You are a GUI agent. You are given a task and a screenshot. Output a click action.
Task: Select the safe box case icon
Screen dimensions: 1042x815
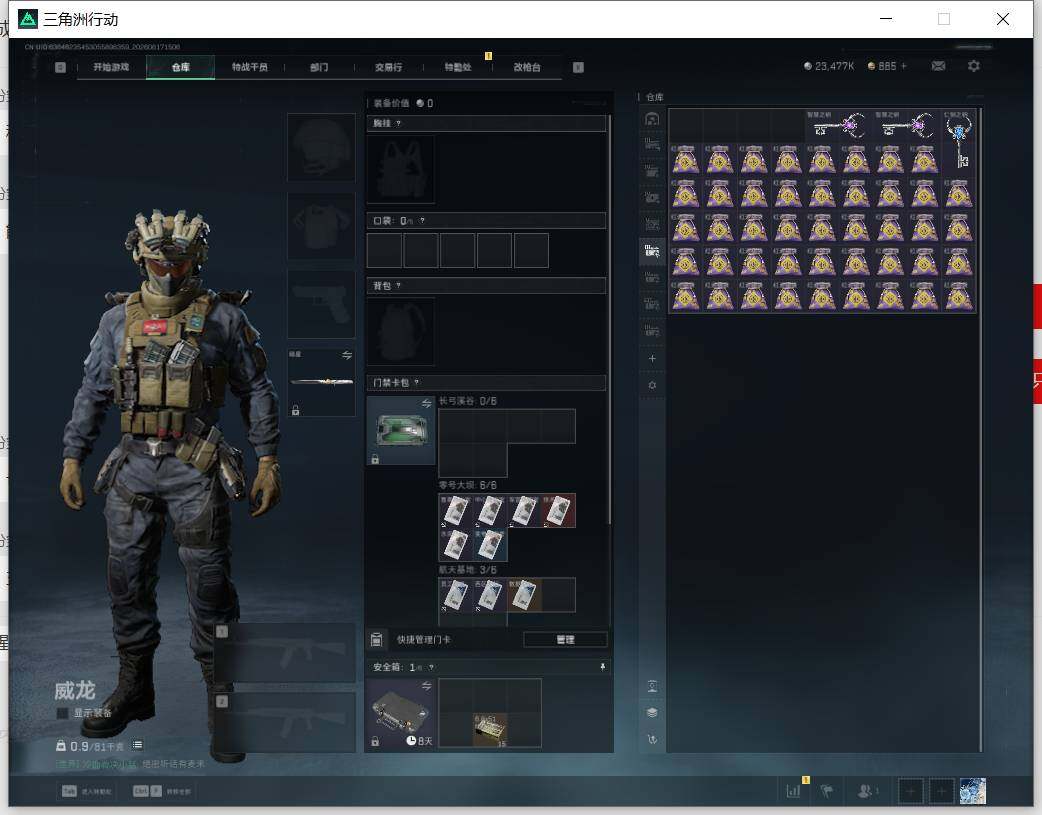[x=401, y=713]
